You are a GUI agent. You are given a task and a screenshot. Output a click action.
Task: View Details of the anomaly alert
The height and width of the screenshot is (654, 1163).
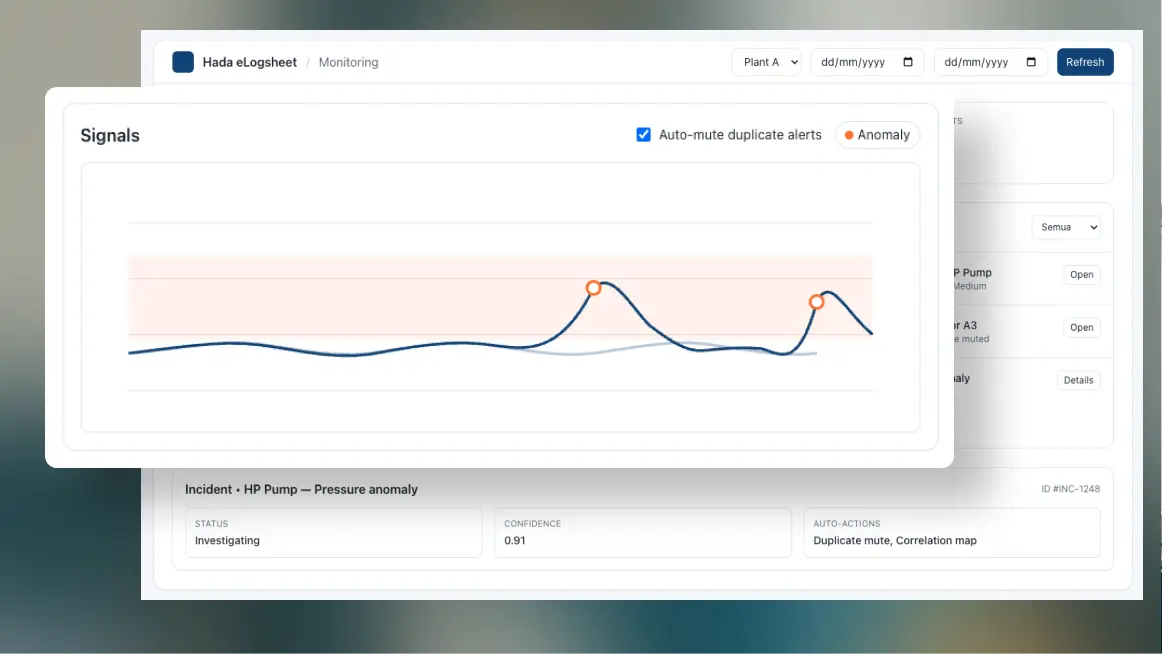[x=1078, y=380]
